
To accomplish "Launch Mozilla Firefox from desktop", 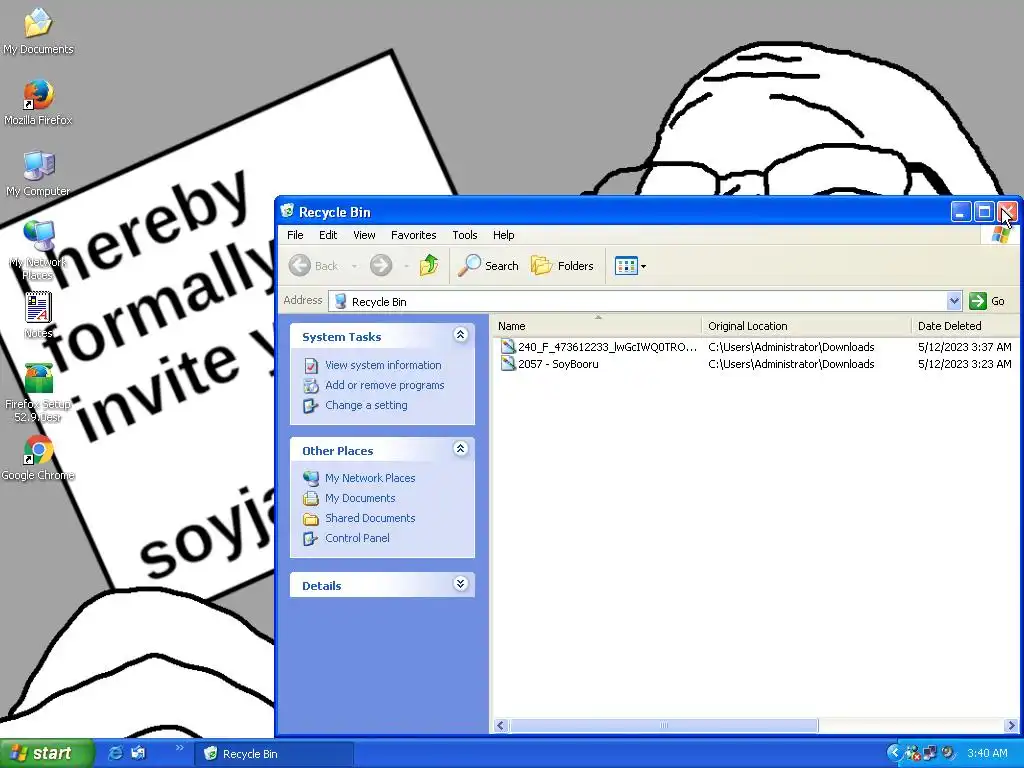I will click(x=38, y=103).
